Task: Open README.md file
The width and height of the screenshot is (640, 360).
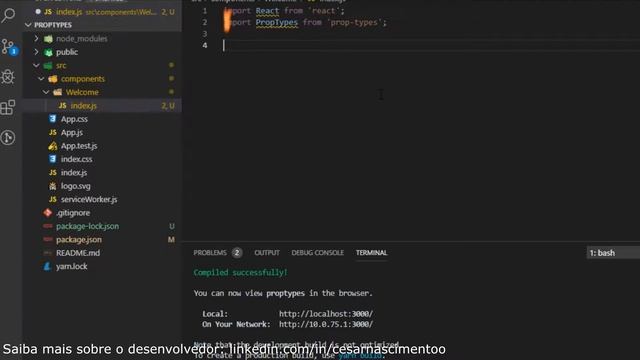Action: pos(78,253)
